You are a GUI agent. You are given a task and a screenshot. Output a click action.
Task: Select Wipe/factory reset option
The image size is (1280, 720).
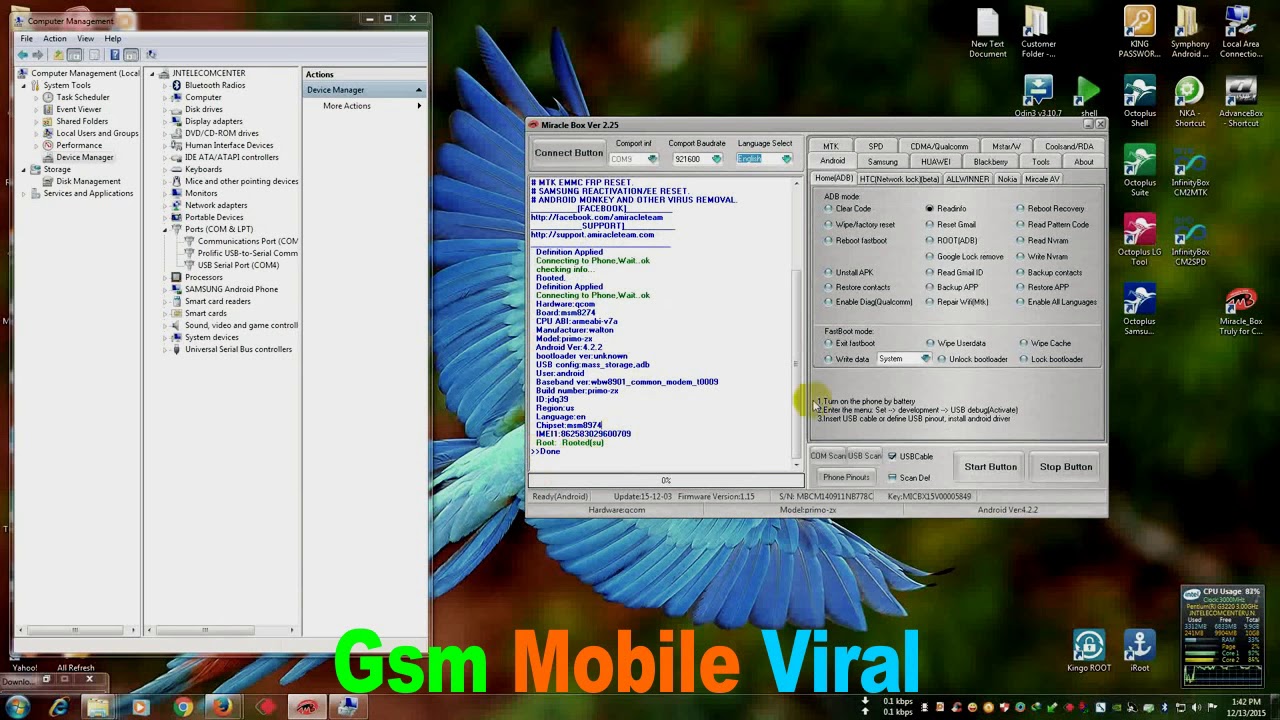point(859,225)
